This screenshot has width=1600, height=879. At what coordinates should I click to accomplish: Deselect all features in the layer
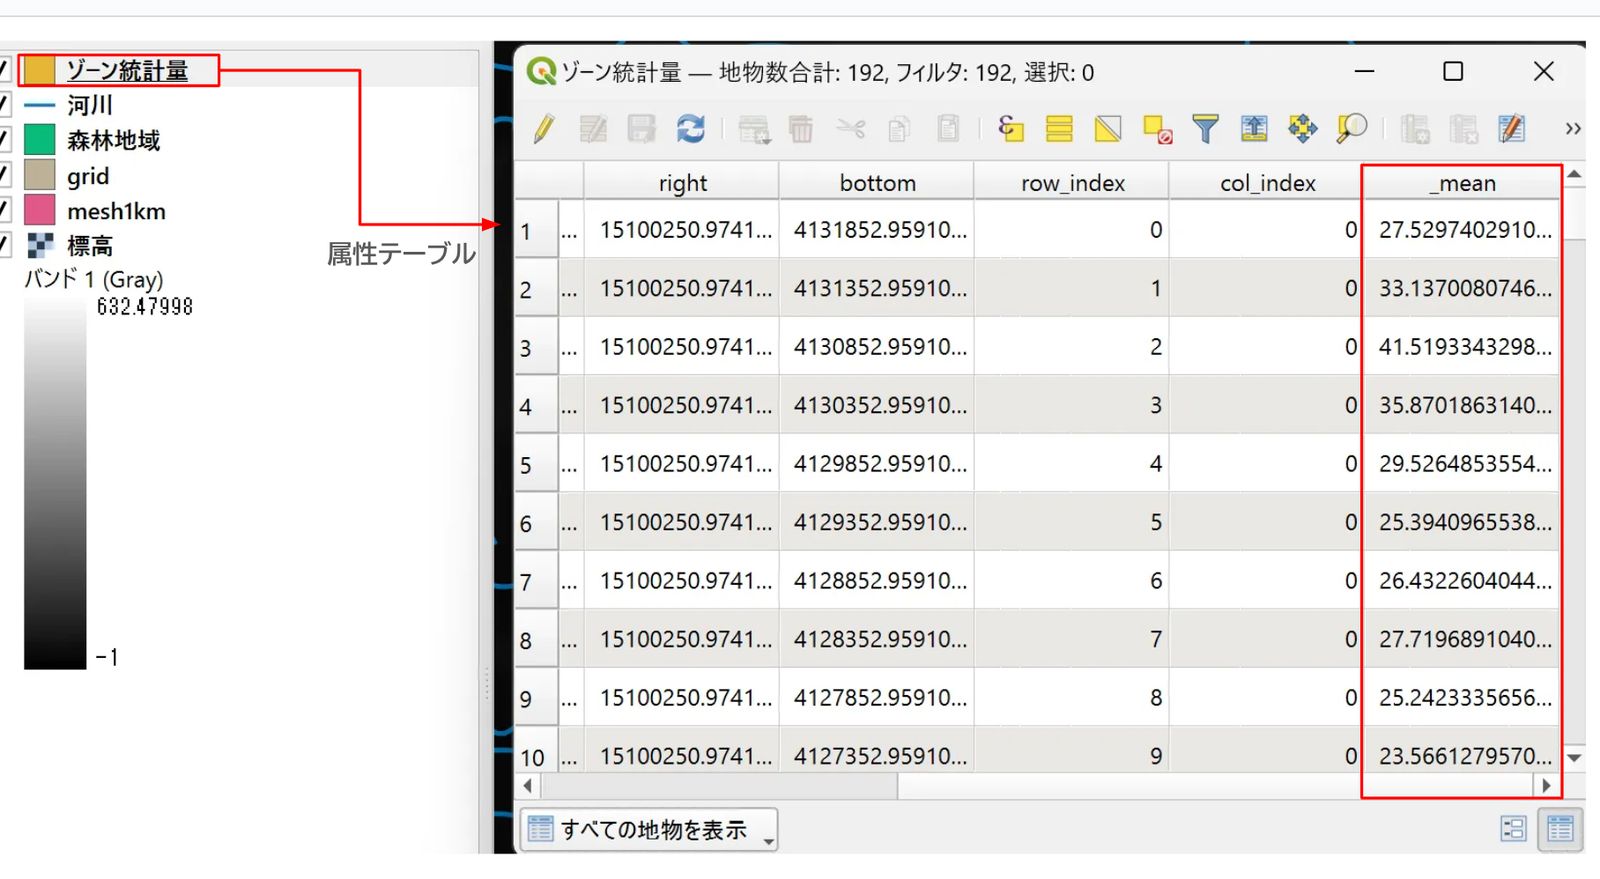point(1157,129)
